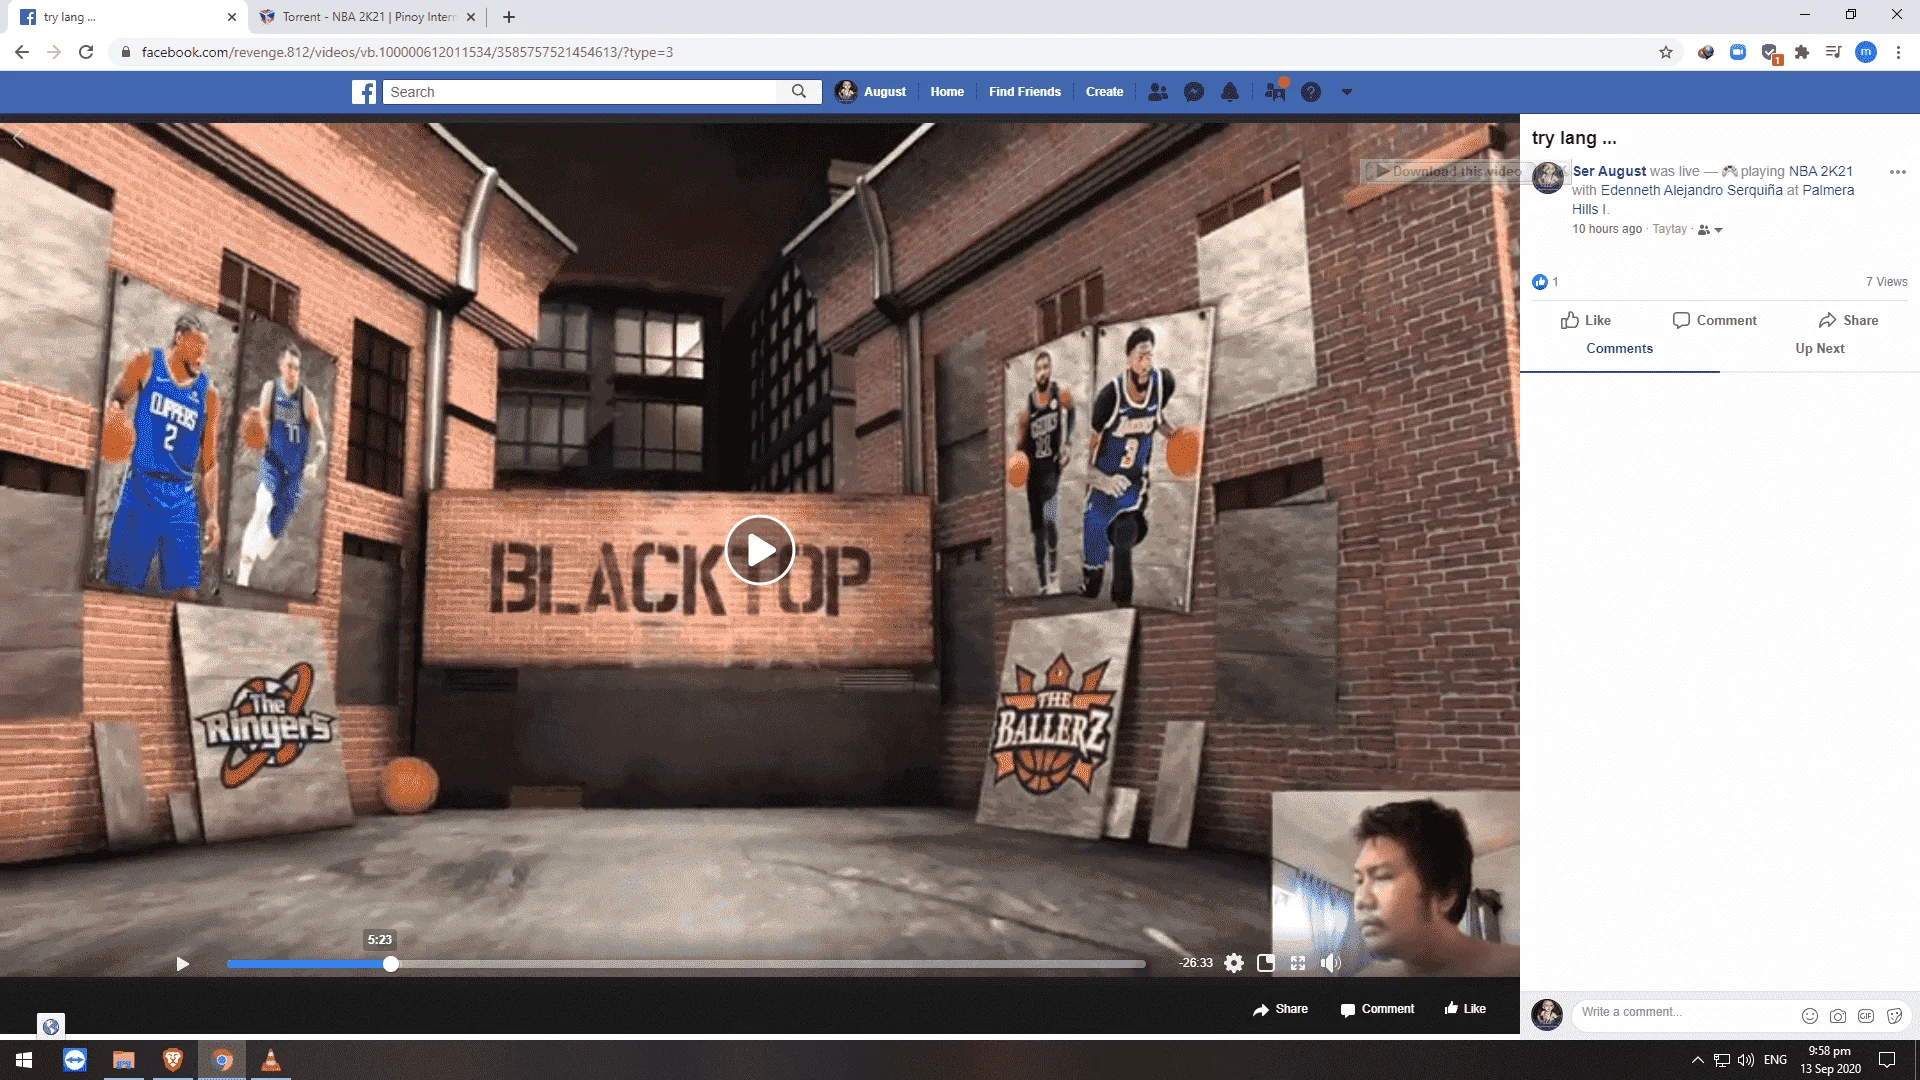Open File Explorer from taskbar

[124, 1060]
